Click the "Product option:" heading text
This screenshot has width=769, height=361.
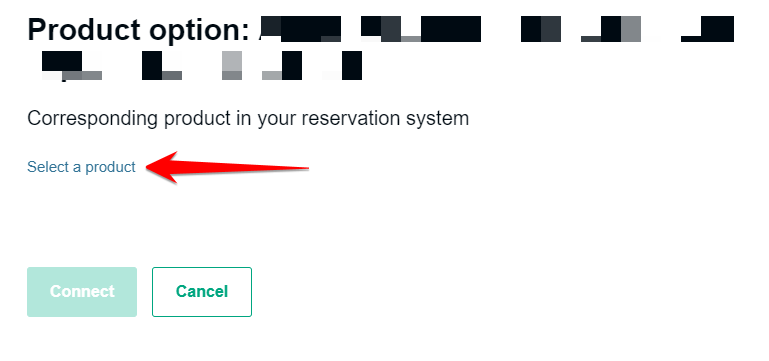[x=139, y=30]
